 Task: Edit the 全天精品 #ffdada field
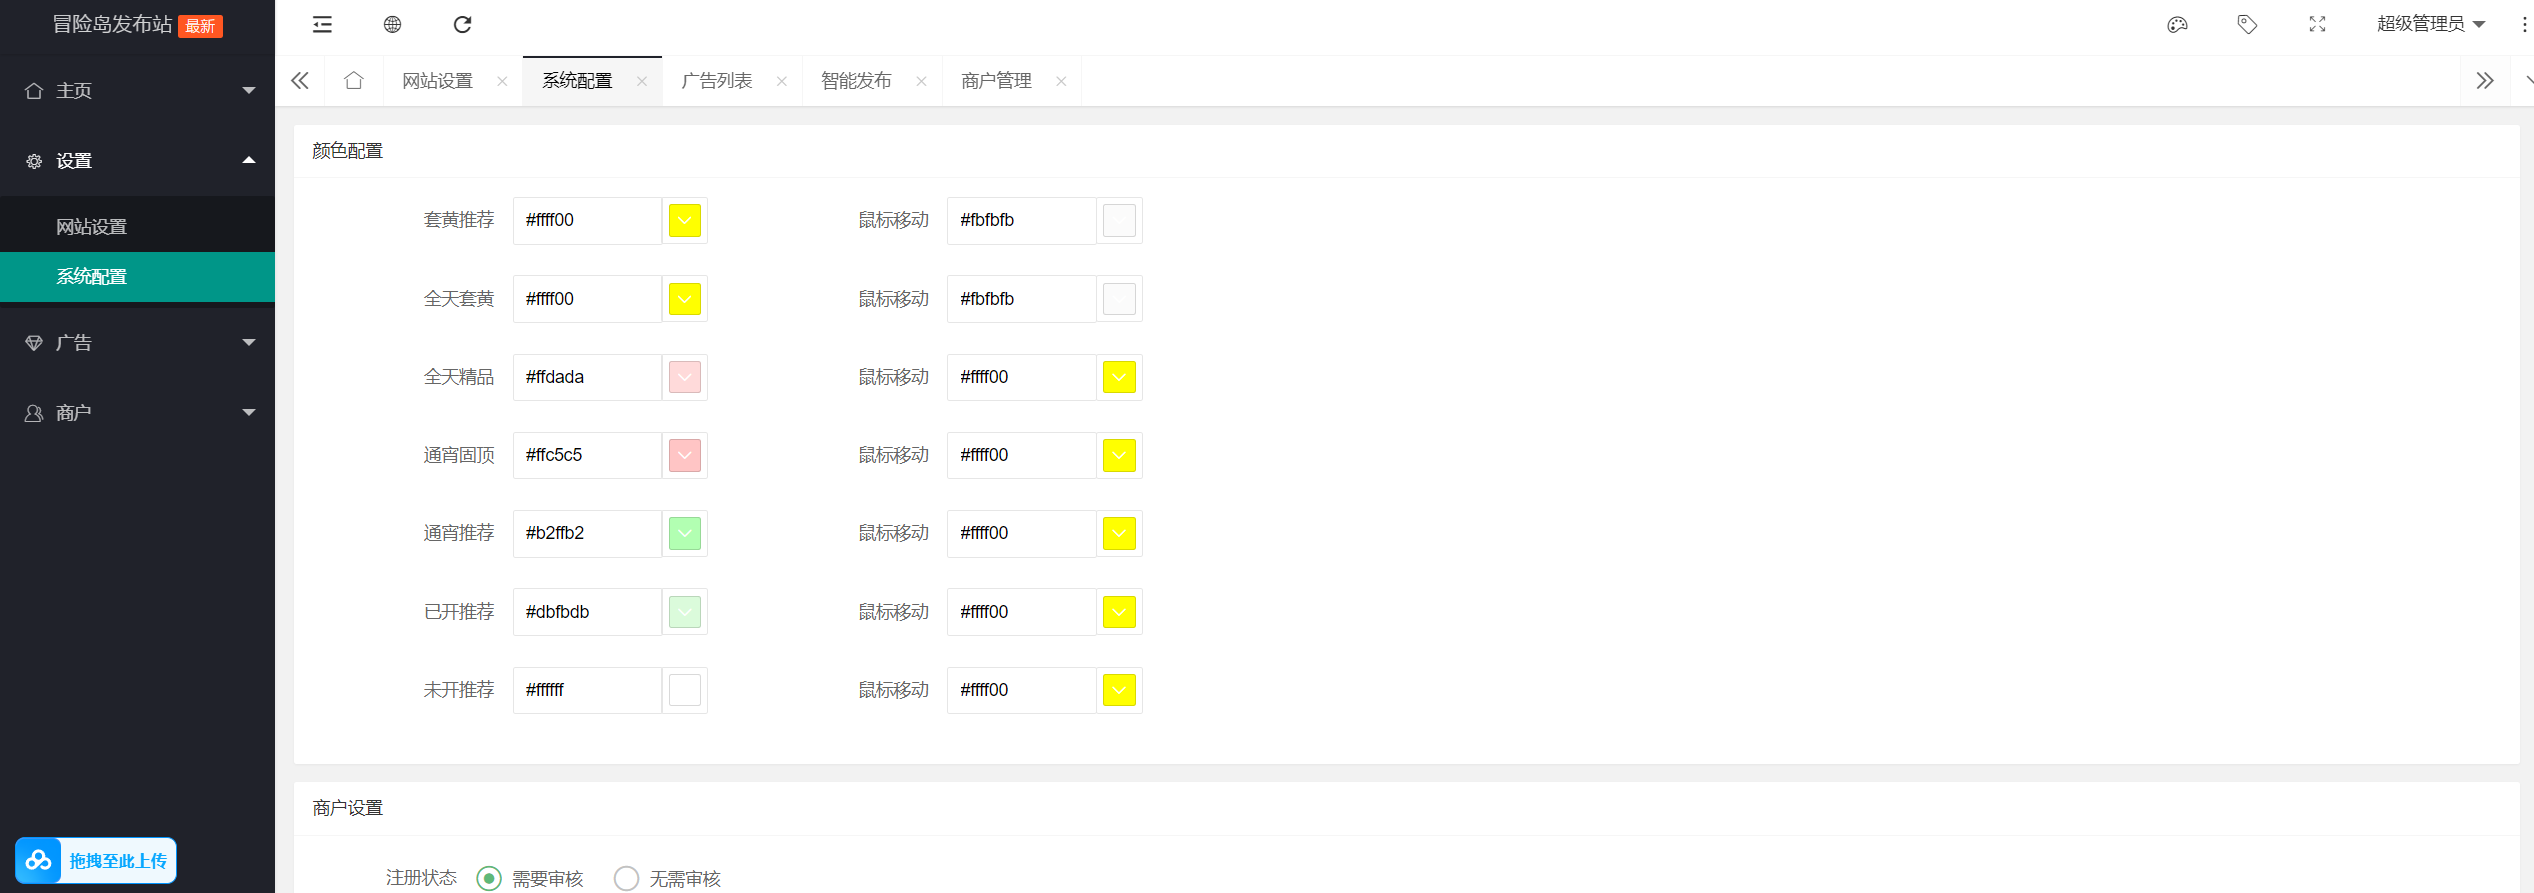[587, 377]
